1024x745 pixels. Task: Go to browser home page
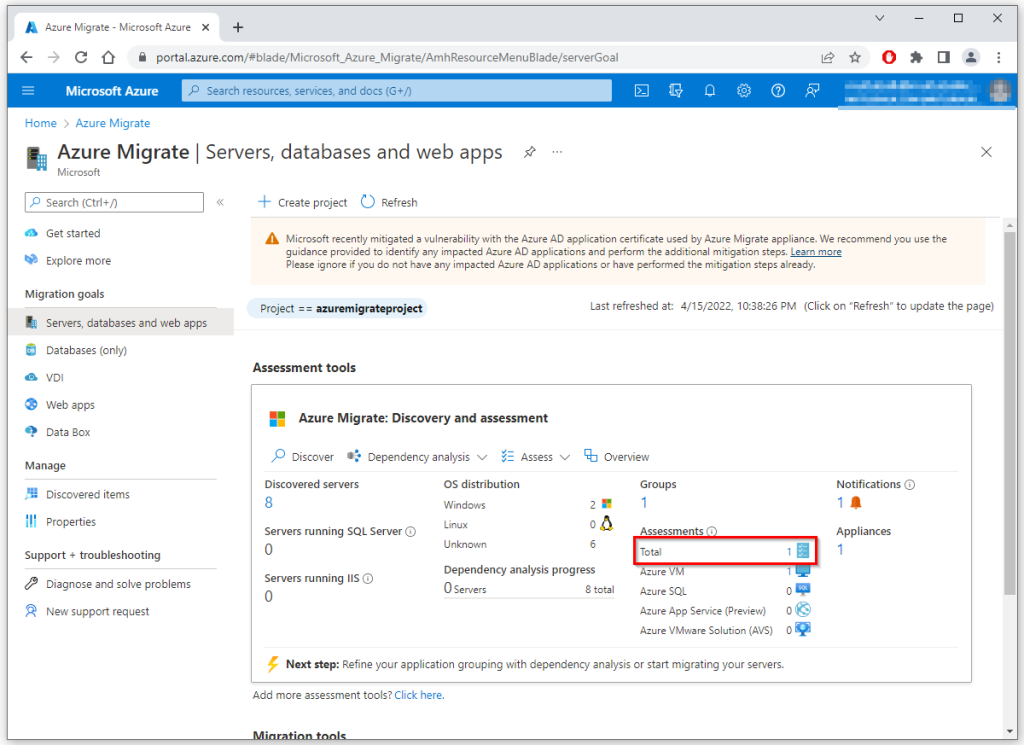click(x=108, y=57)
